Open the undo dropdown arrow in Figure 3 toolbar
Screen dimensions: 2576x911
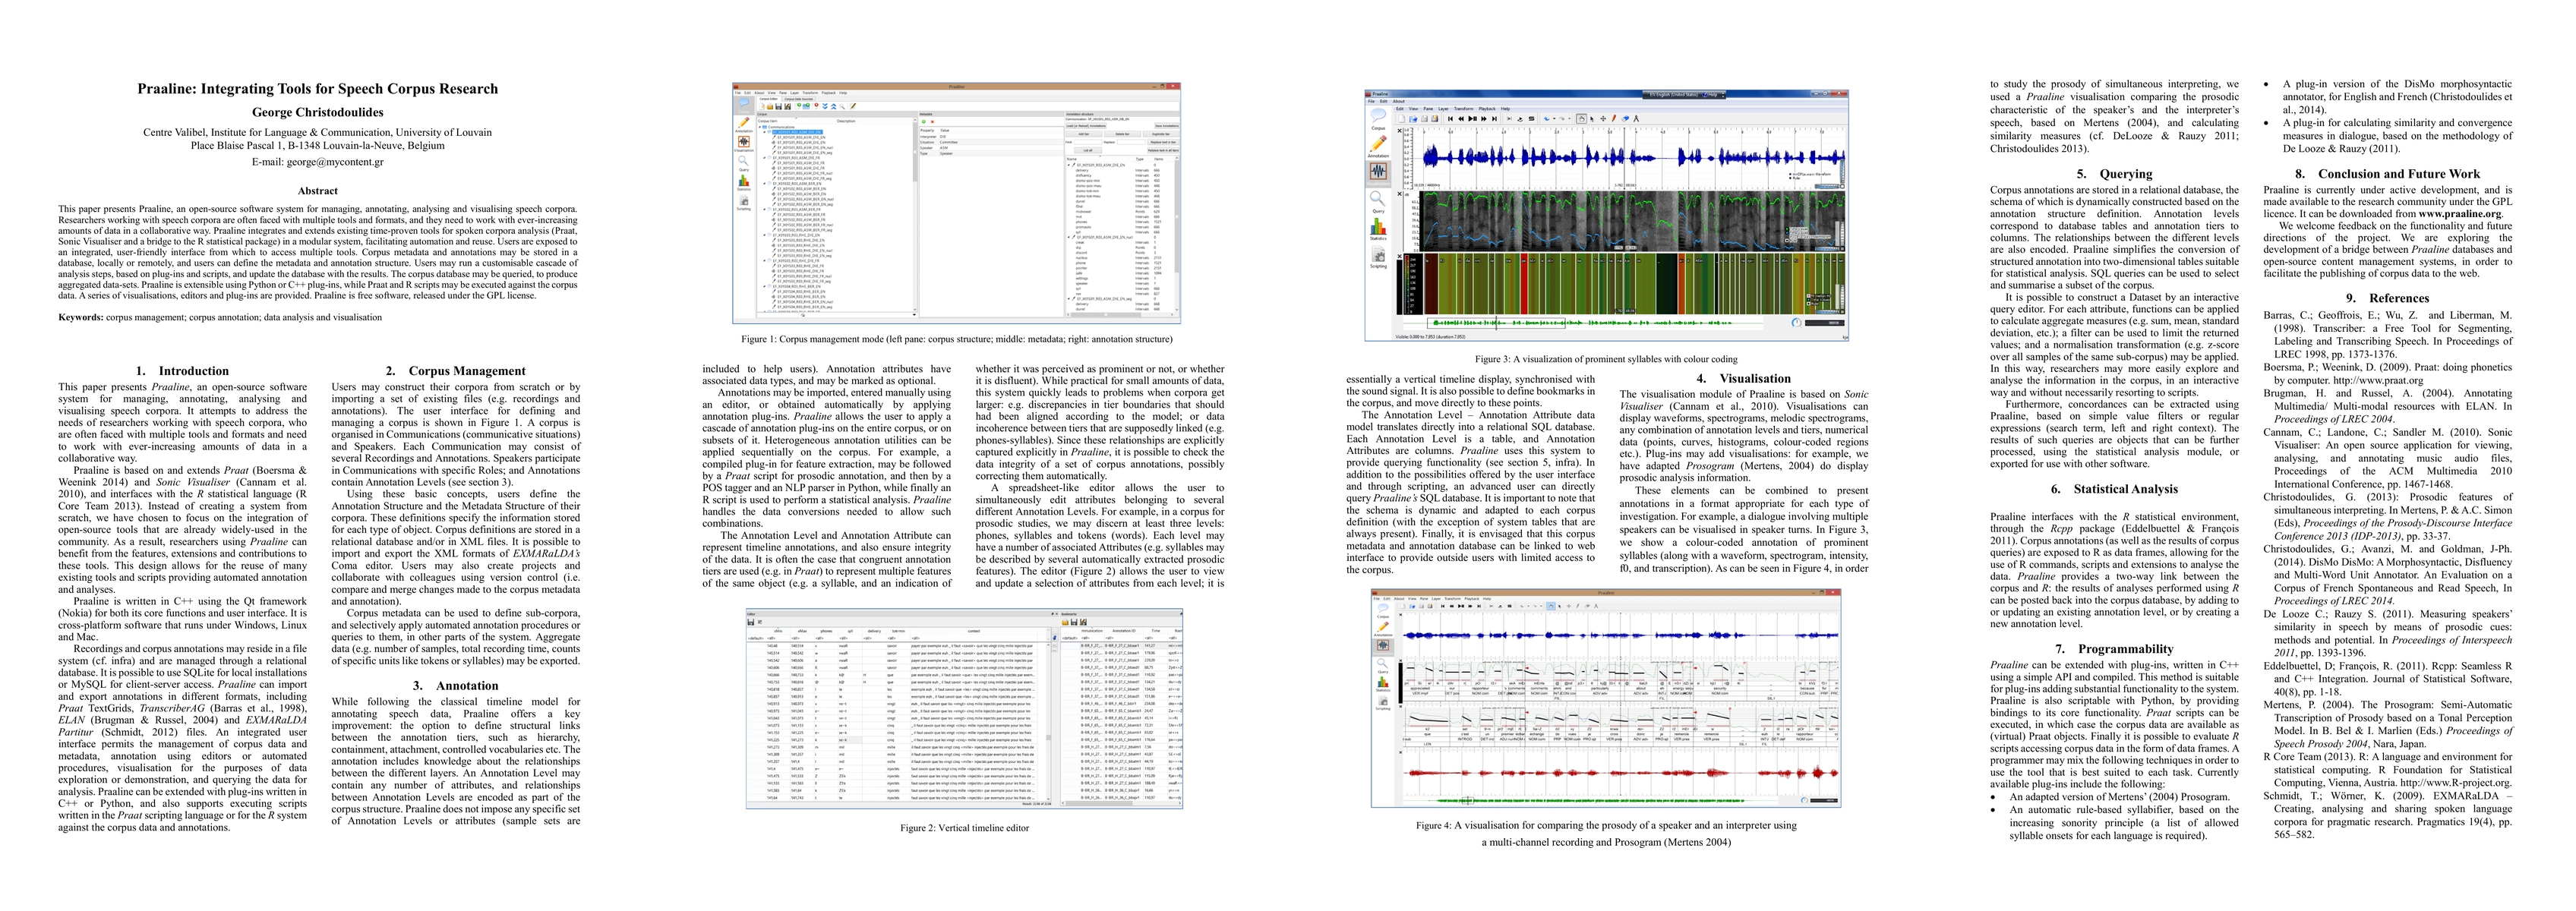tap(1554, 119)
